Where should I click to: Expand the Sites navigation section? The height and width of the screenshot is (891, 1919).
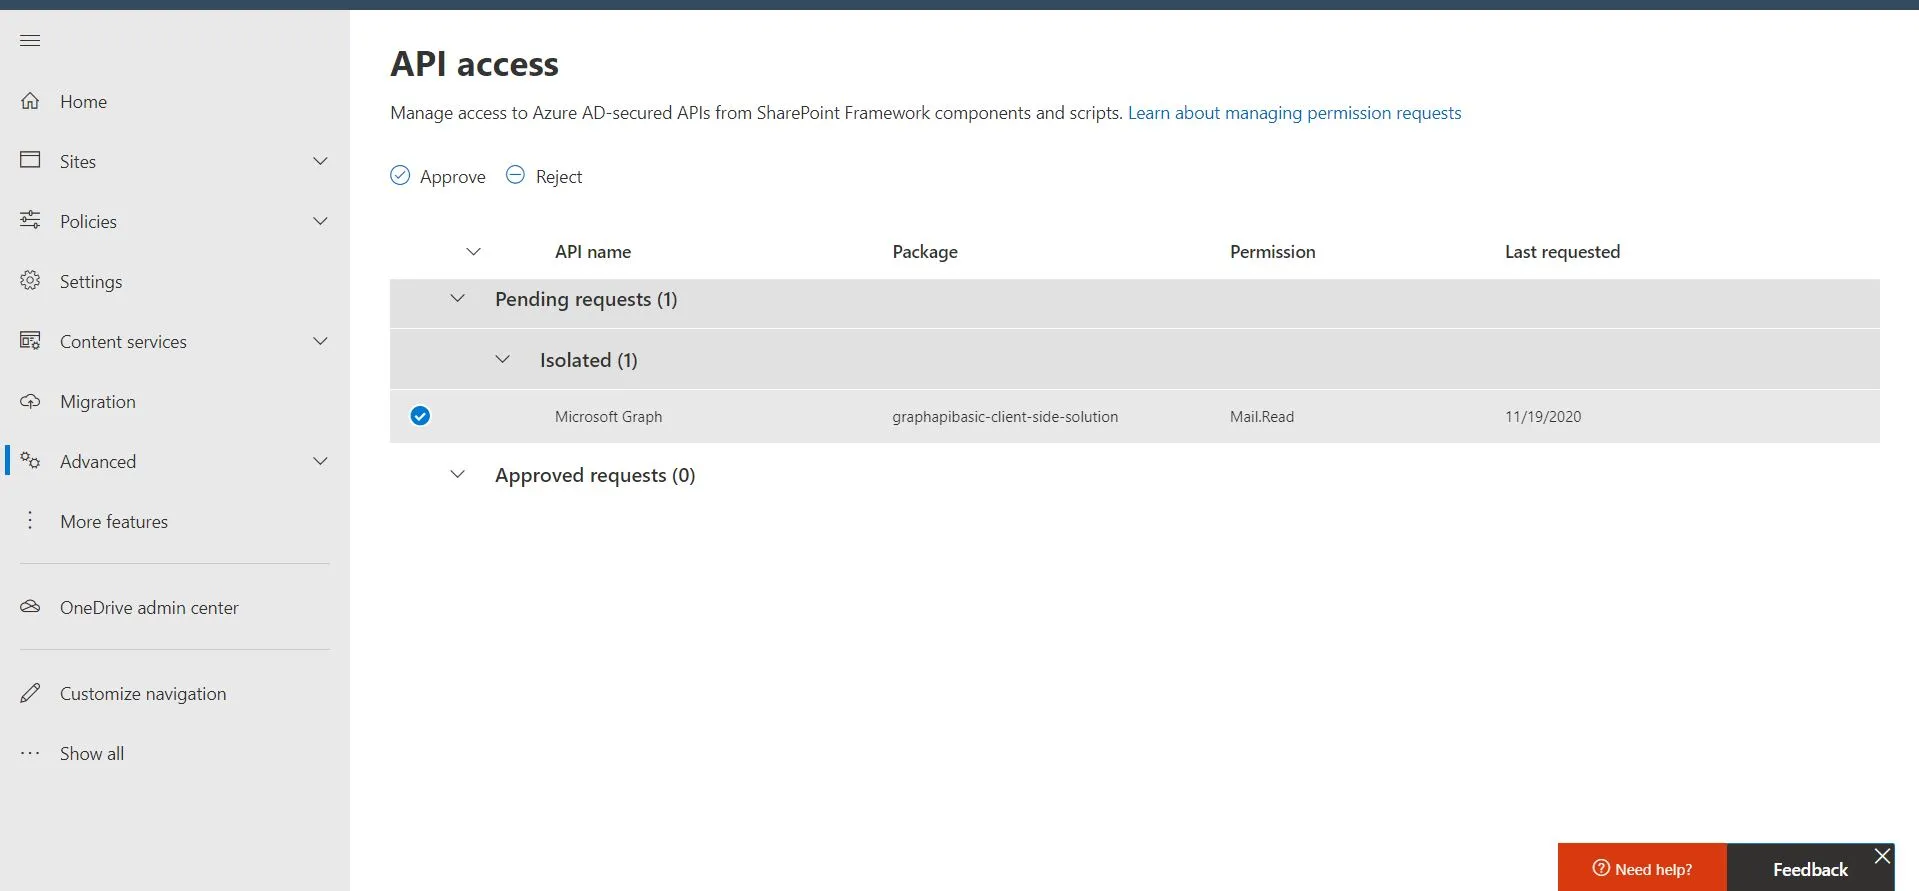pos(320,161)
